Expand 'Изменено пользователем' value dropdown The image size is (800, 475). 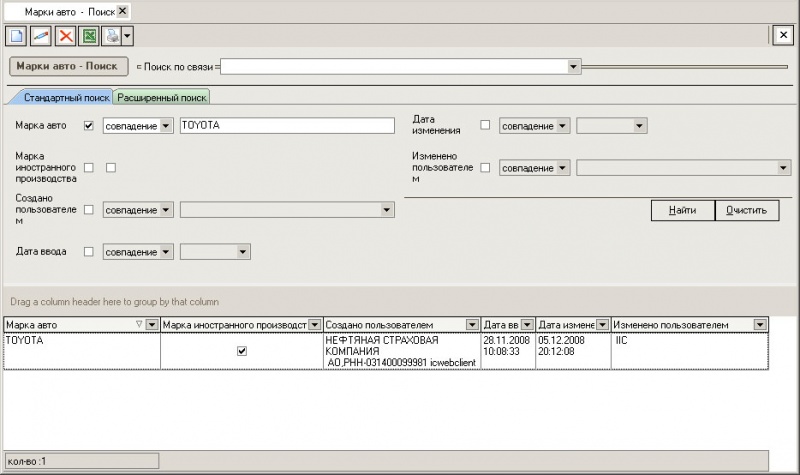(x=783, y=168)
